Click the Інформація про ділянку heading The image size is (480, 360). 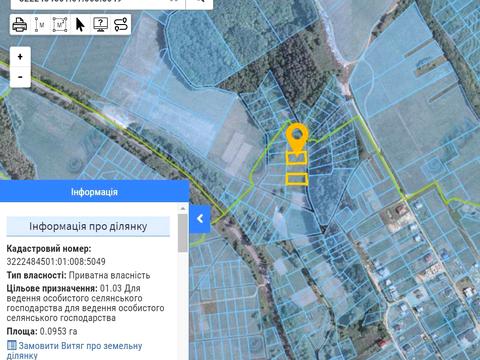[x=88, y=226]
